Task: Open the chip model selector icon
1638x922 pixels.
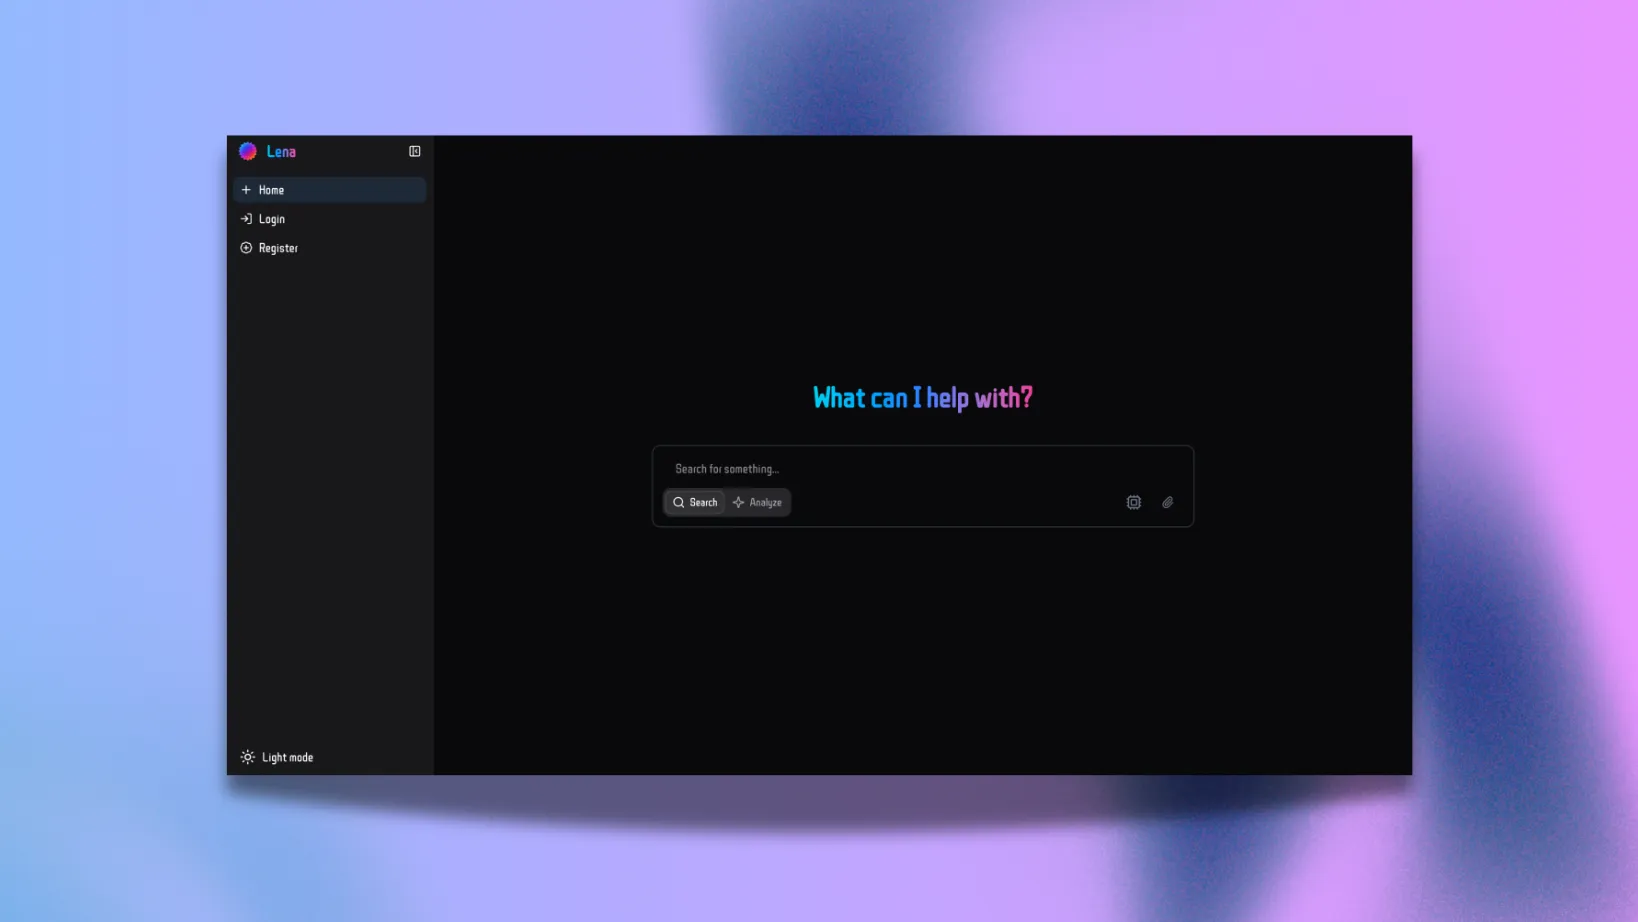Action: [1133, 502]
